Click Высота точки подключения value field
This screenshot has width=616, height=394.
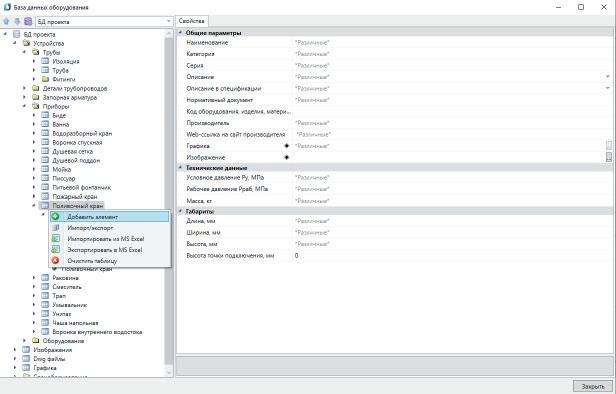tap(452, 255)
